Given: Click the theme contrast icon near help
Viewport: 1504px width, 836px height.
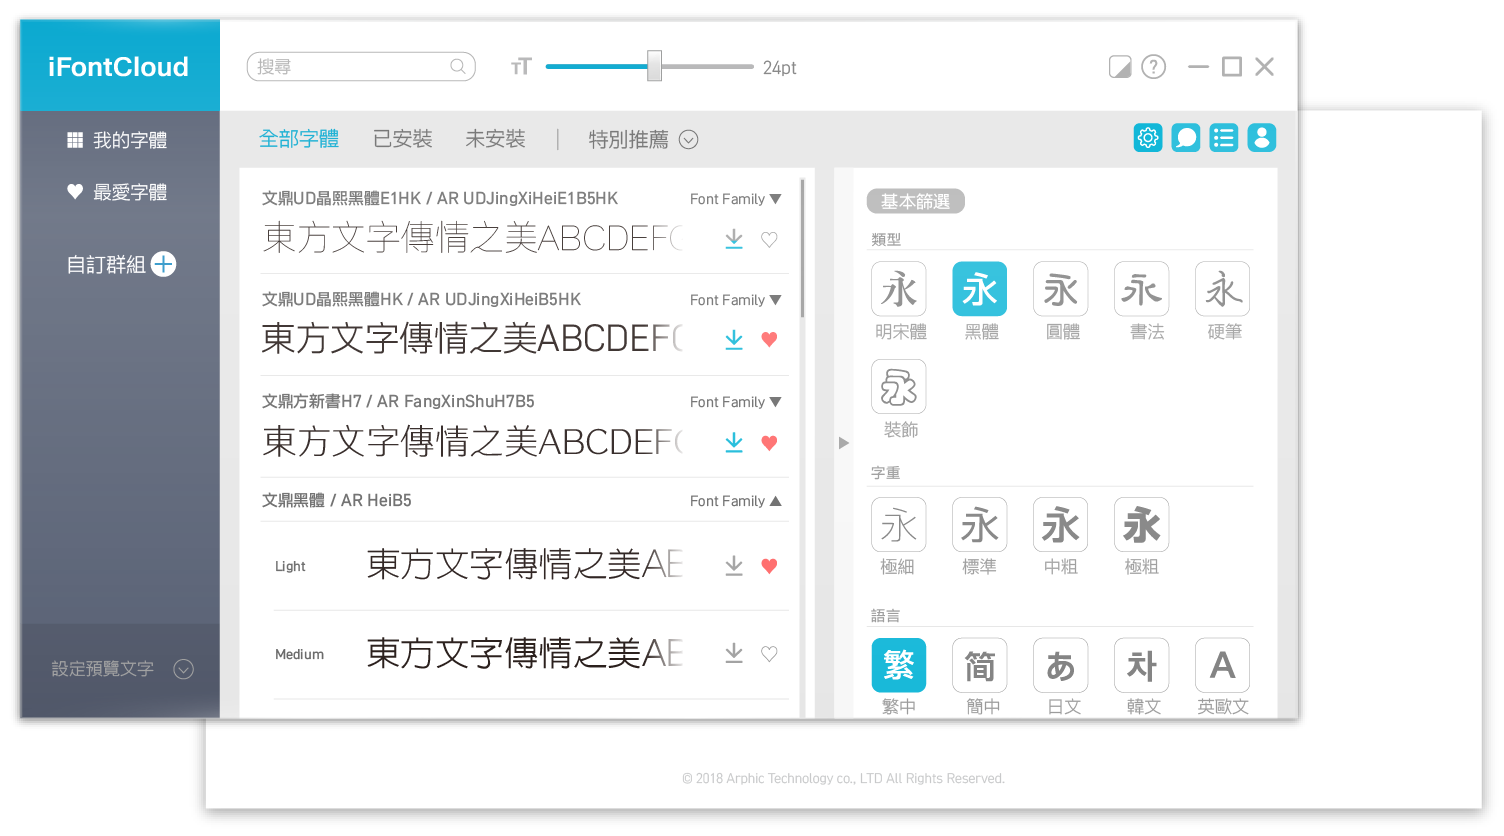Looking at the screenshot, I should pos(1119,66).
